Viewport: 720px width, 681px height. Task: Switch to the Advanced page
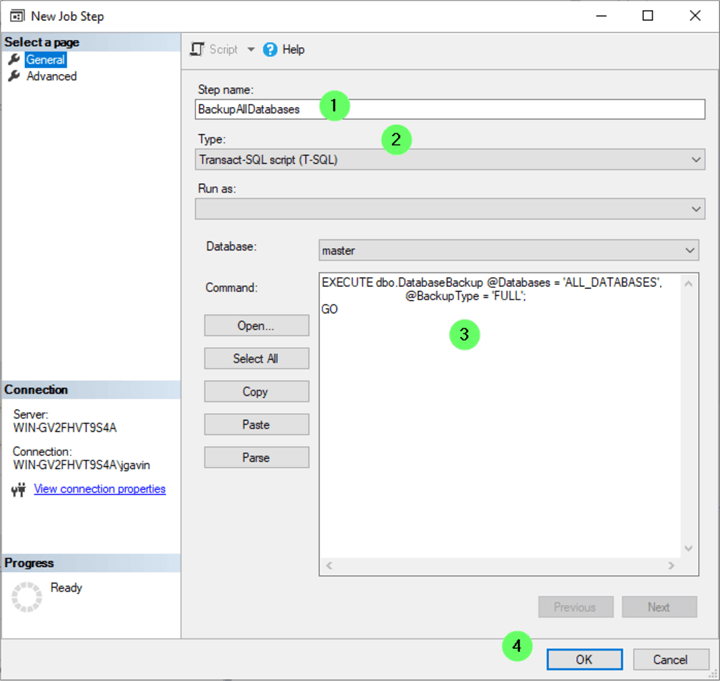51,76
